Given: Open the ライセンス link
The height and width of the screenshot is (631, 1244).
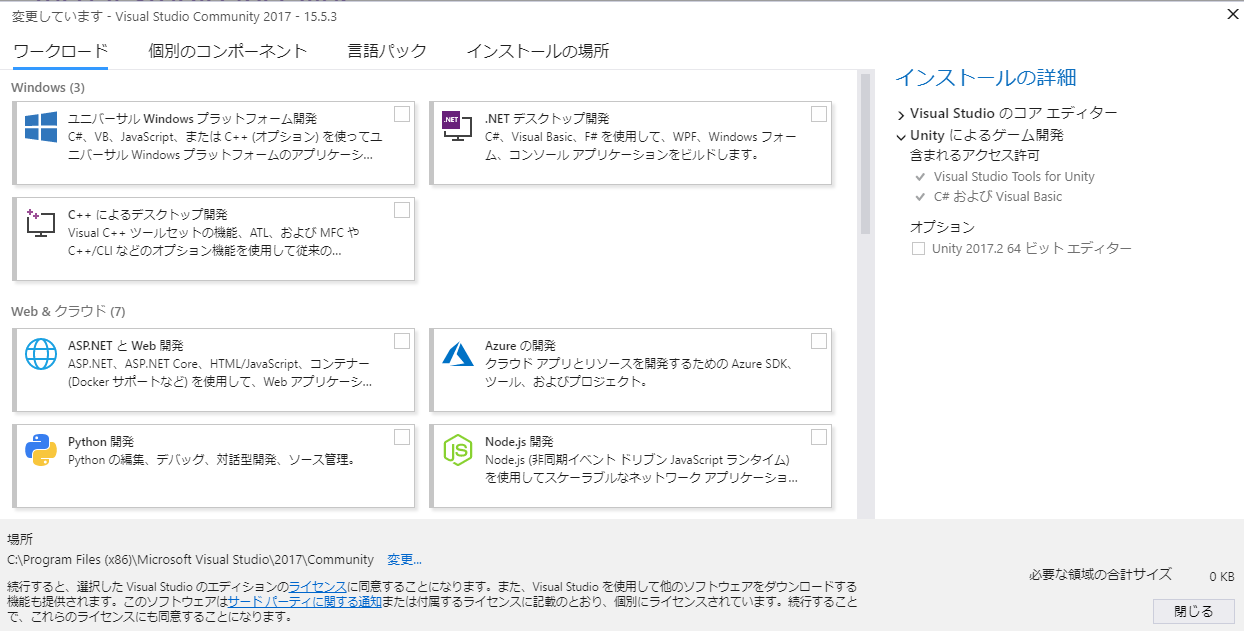Looking at the screenshot, I should coord(318,586).
